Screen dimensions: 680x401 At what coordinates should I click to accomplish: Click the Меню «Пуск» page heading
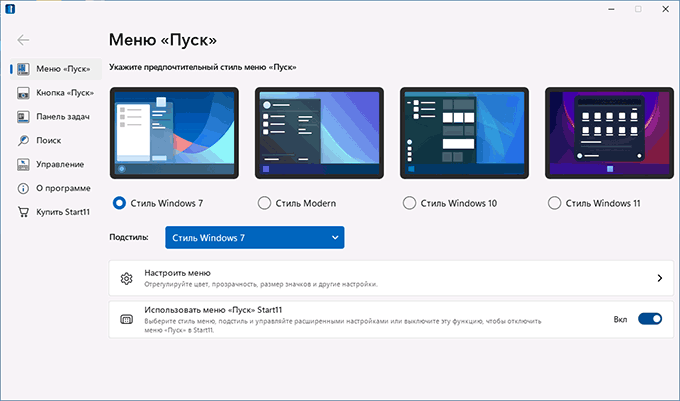163,40
